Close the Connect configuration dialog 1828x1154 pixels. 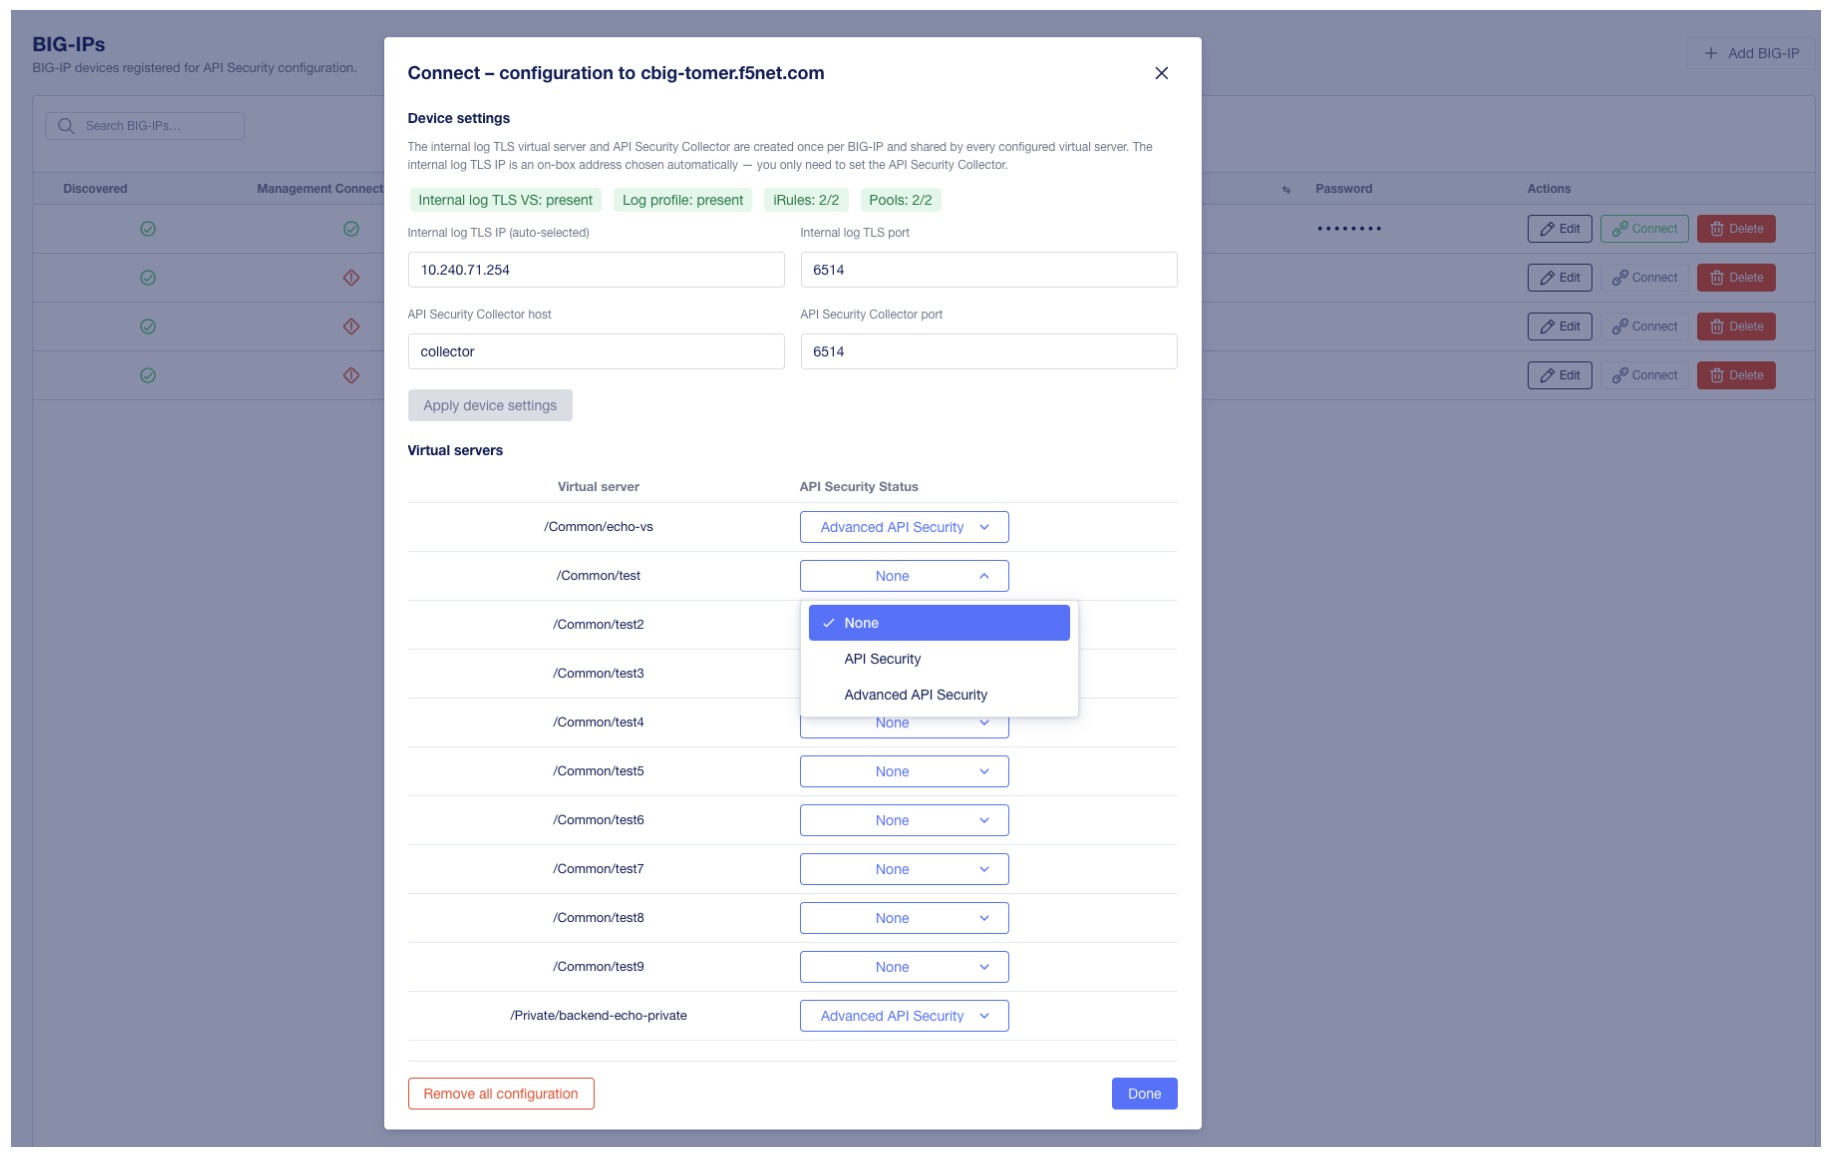pyautogui.click(x=1161, y=73)
